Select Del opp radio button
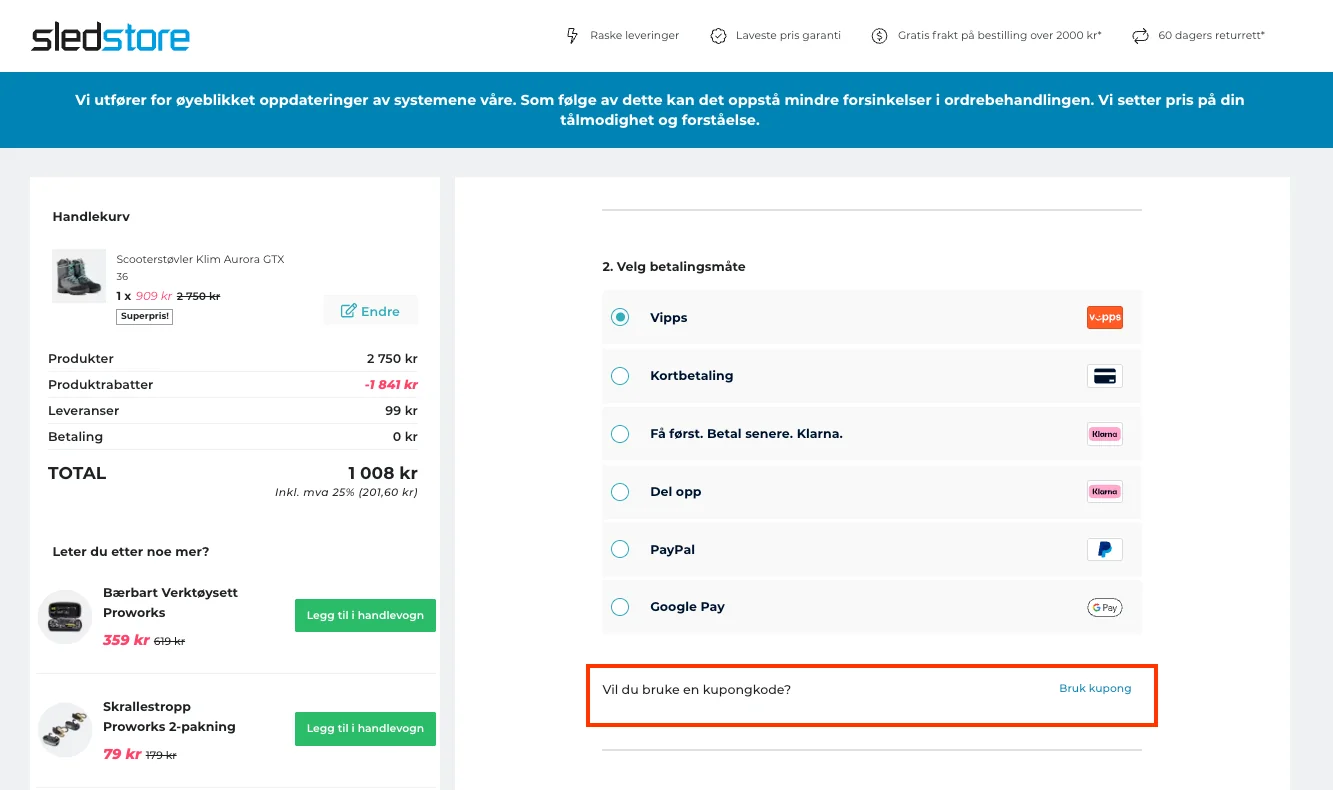Image resolution: width=1333 pixels, height=790 pixels. 620,492
